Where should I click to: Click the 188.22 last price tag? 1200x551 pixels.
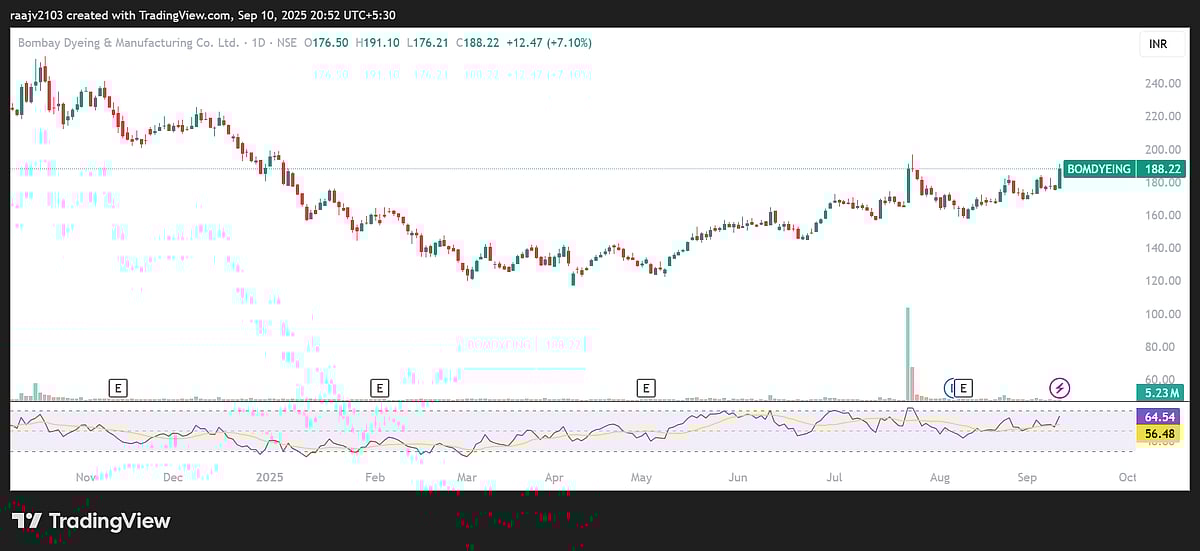[x=1161, y=169]
